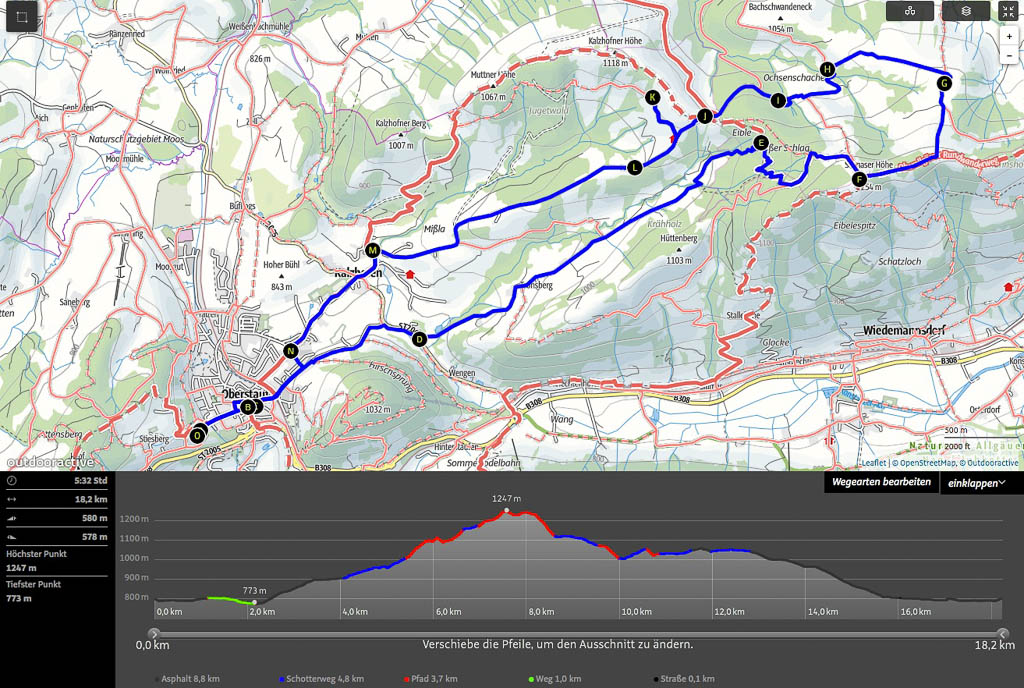Select waypoint marker H on the route
1024x688 pixels.
tap(827, 69)
